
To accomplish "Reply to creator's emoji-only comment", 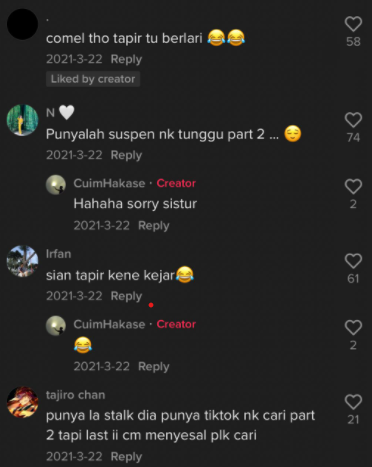I will [154, 367].
